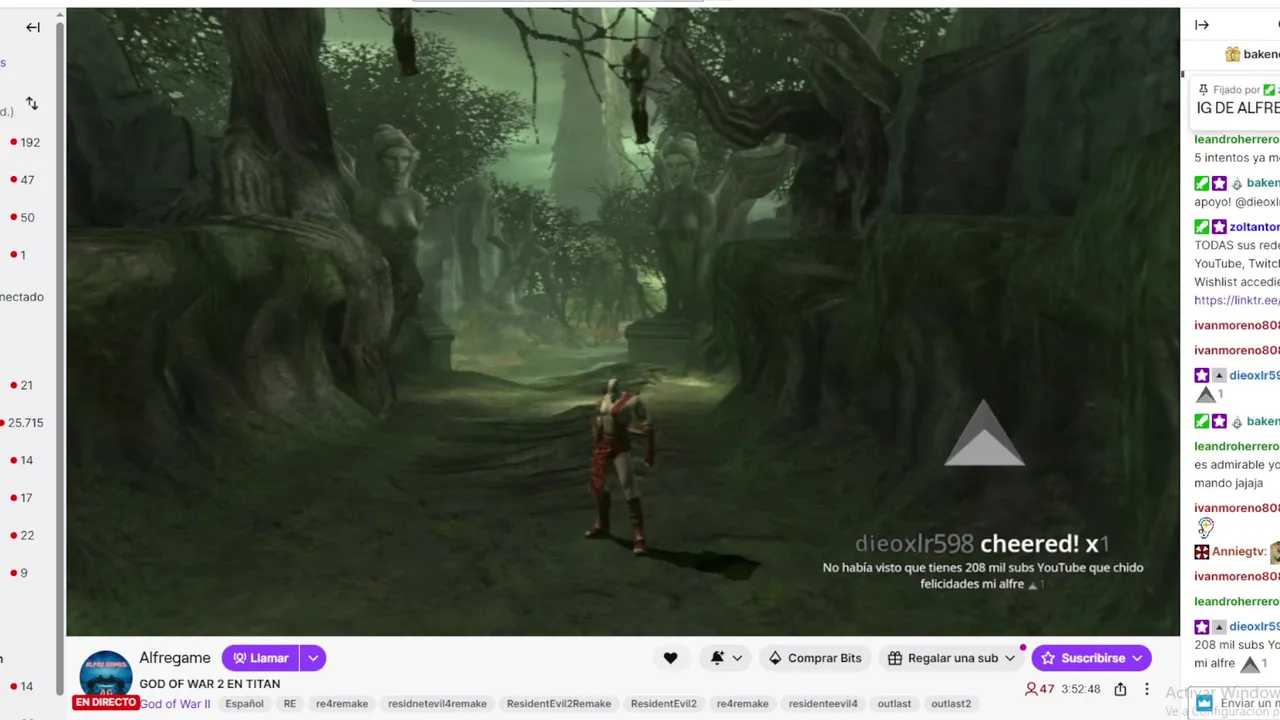The height and width of the screenshot is (720, 1280).
Task: Click username leandroherrero above '5 intentos'
Action: [x=1237, y=139]
